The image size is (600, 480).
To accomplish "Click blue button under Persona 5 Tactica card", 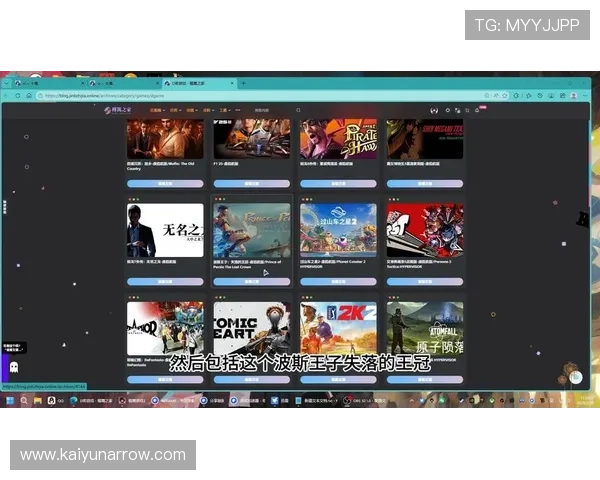I will (425, 282).
